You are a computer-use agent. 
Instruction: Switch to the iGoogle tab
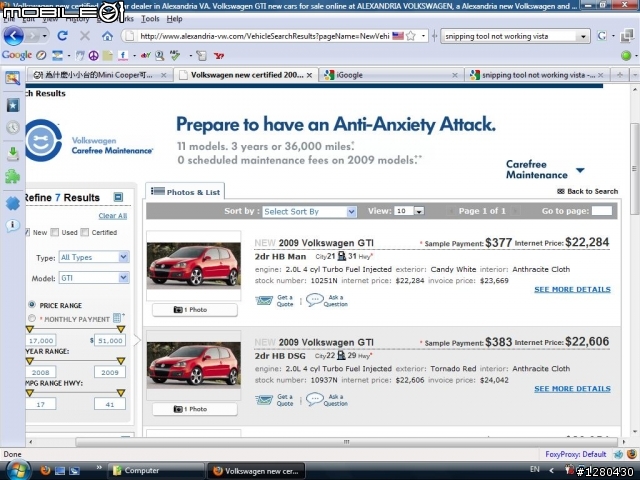391,75
